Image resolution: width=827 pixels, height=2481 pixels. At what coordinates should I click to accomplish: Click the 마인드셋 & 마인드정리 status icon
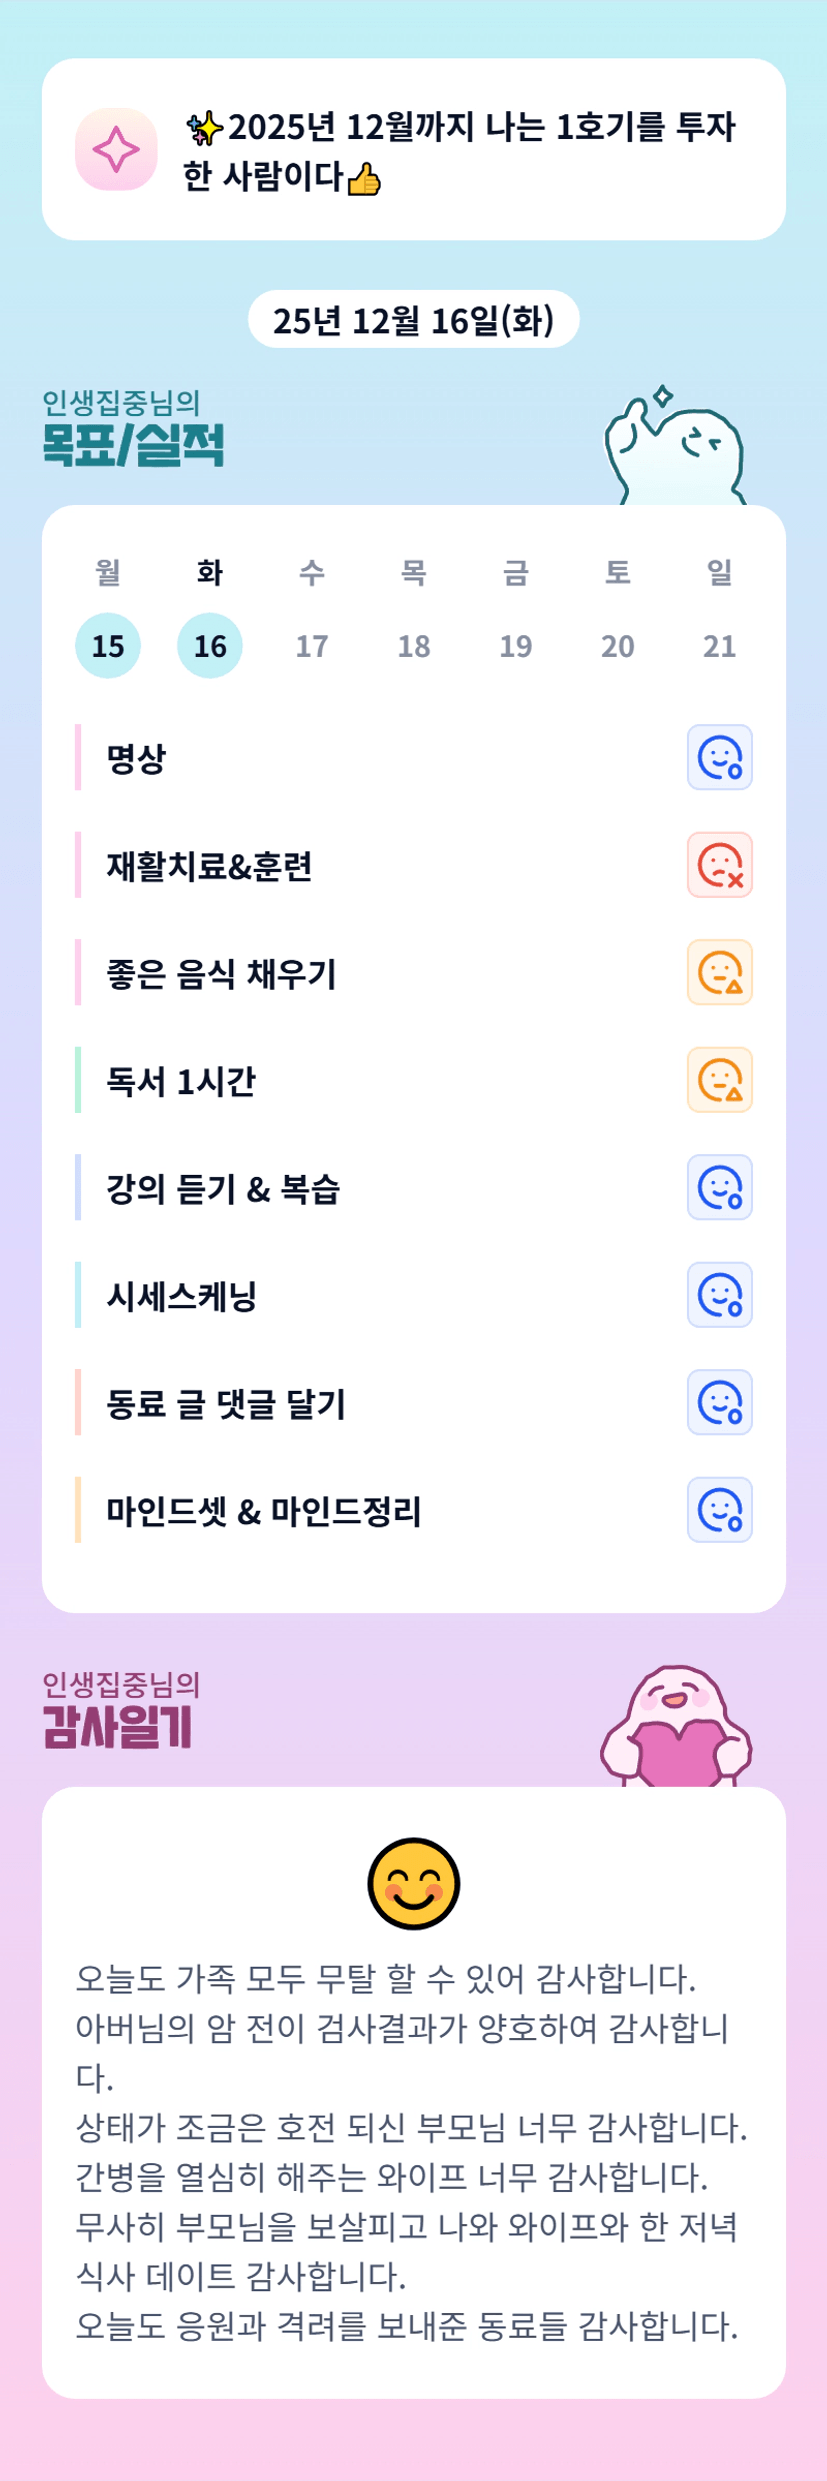click(719, 1510)
